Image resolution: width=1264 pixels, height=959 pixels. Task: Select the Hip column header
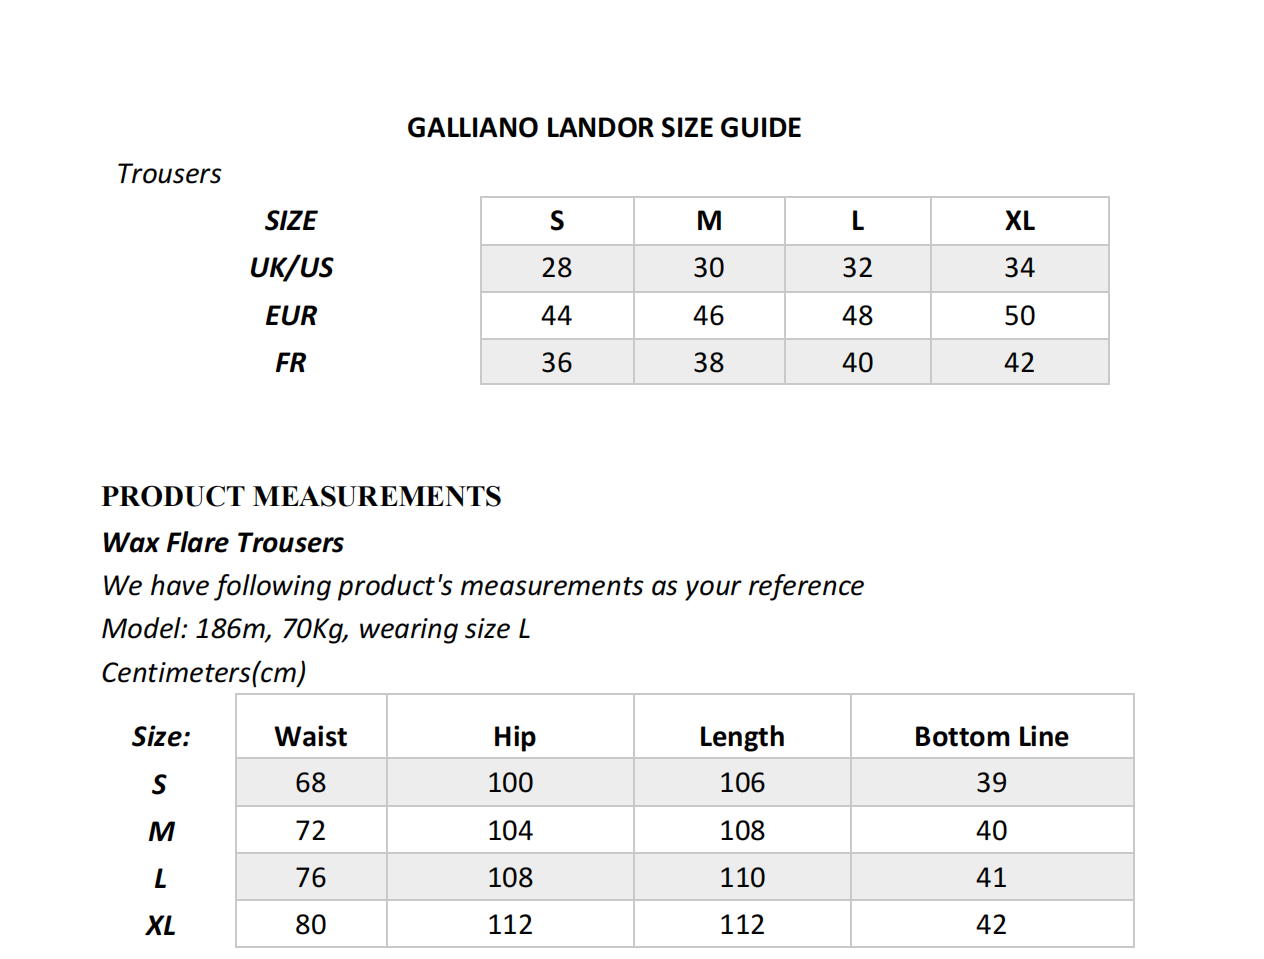coord(514,737)
